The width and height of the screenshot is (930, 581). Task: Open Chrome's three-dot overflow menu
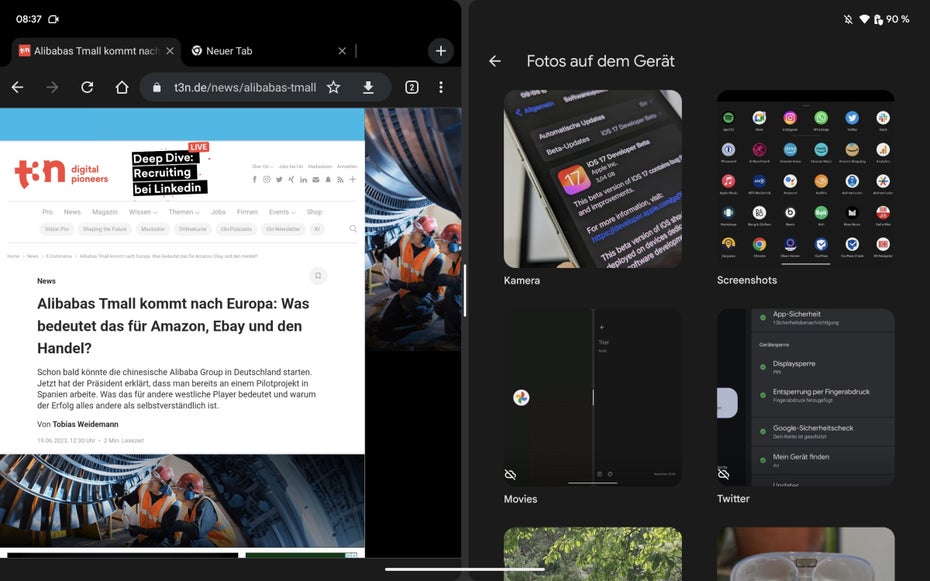tap(441, 87)
